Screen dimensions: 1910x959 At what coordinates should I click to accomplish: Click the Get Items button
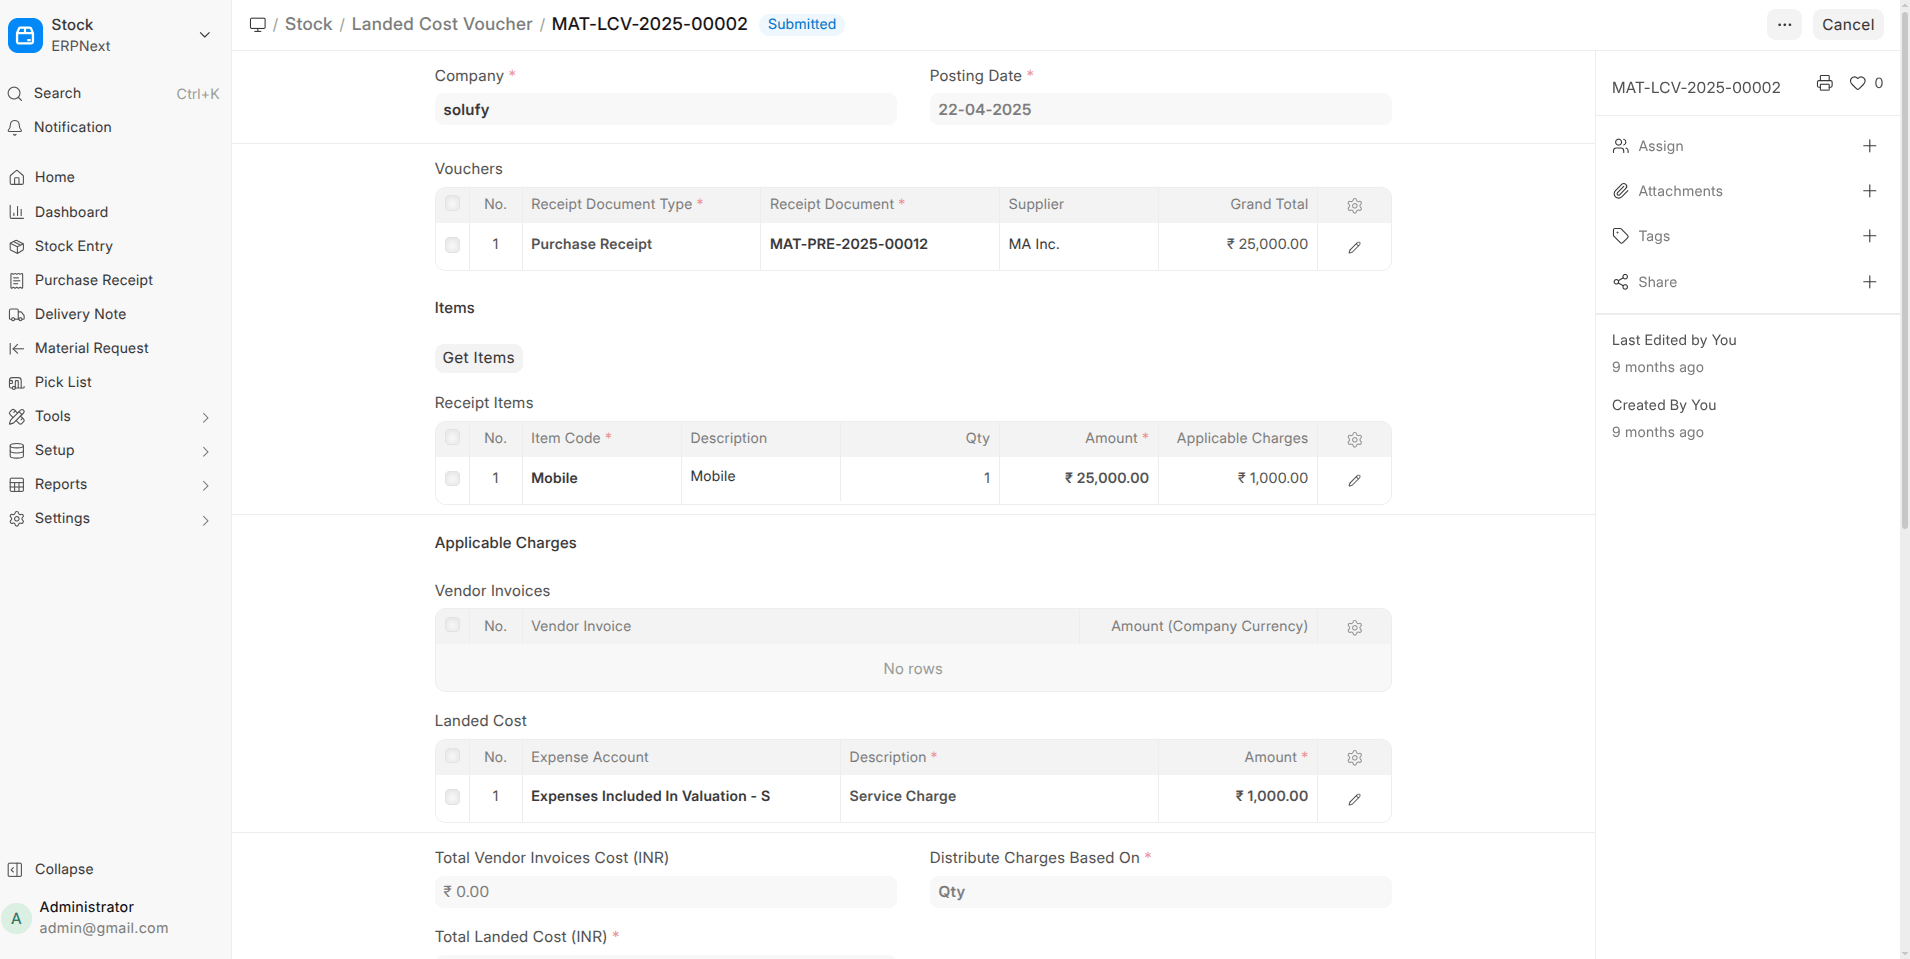tap(478, 358)
